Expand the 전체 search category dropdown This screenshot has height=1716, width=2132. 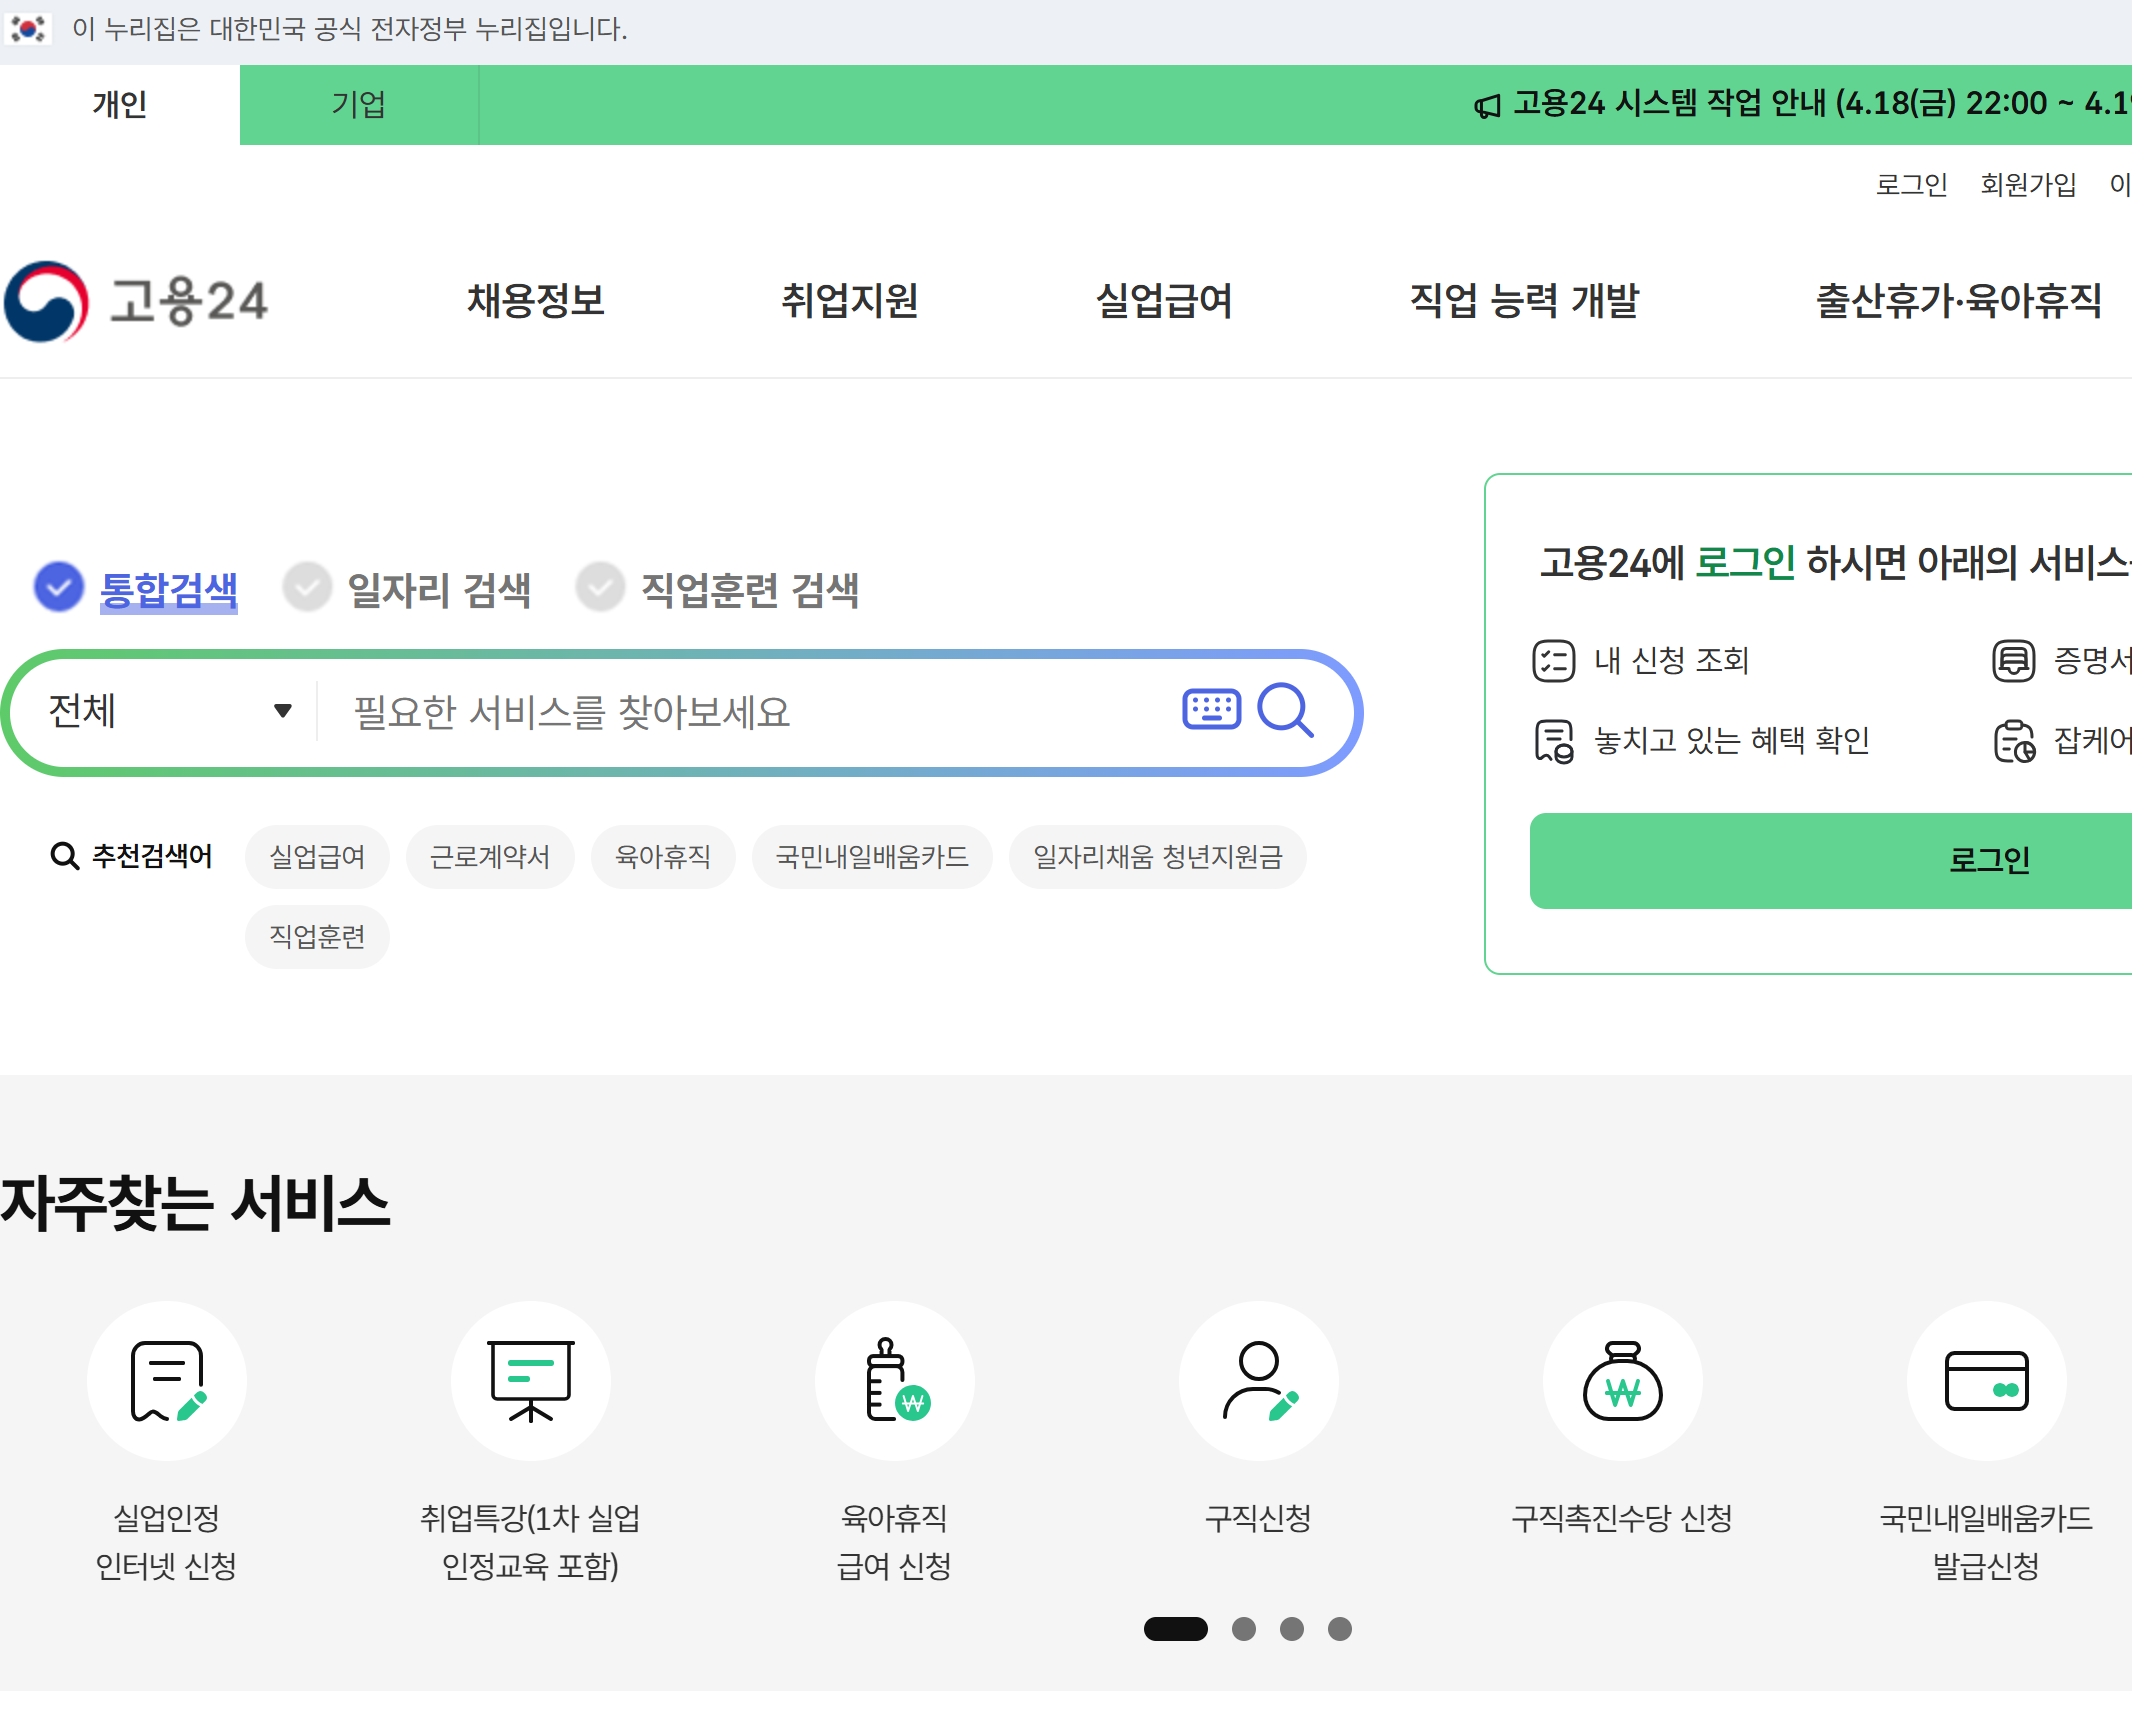[170, 711]
